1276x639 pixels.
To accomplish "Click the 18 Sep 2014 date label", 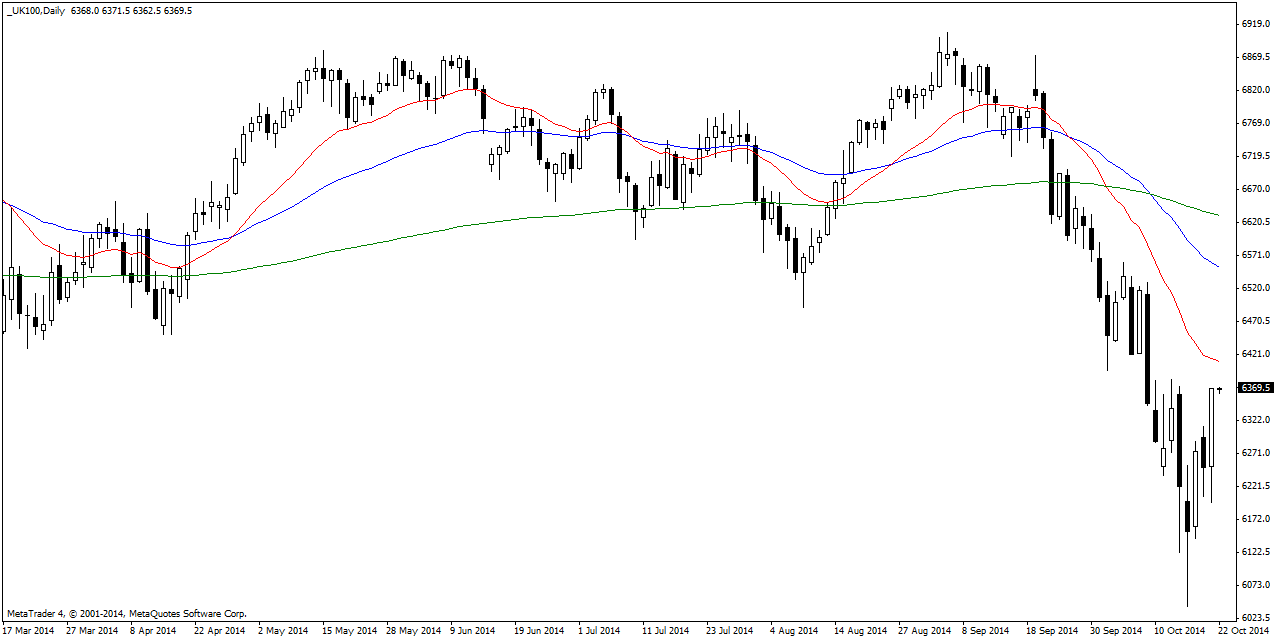I will [1050, 631].
